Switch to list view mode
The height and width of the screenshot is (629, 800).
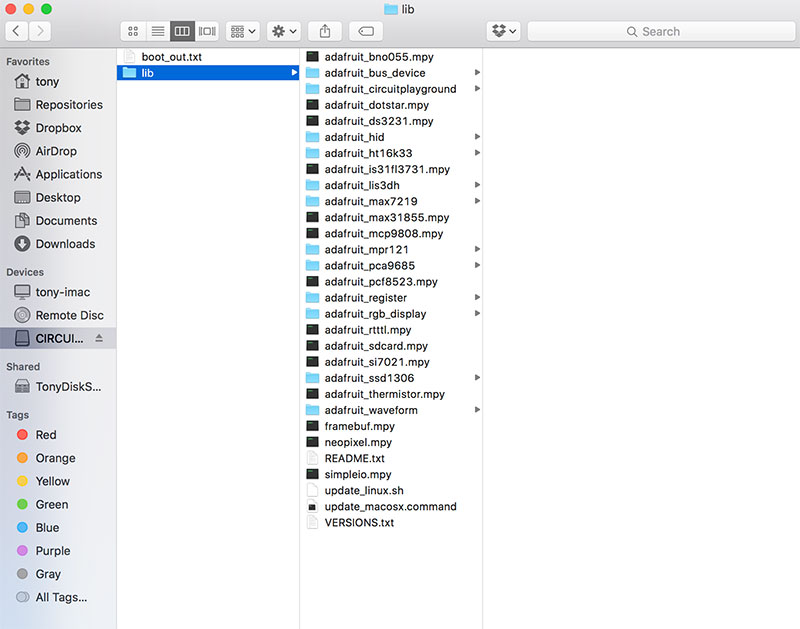tap(158, 31)
